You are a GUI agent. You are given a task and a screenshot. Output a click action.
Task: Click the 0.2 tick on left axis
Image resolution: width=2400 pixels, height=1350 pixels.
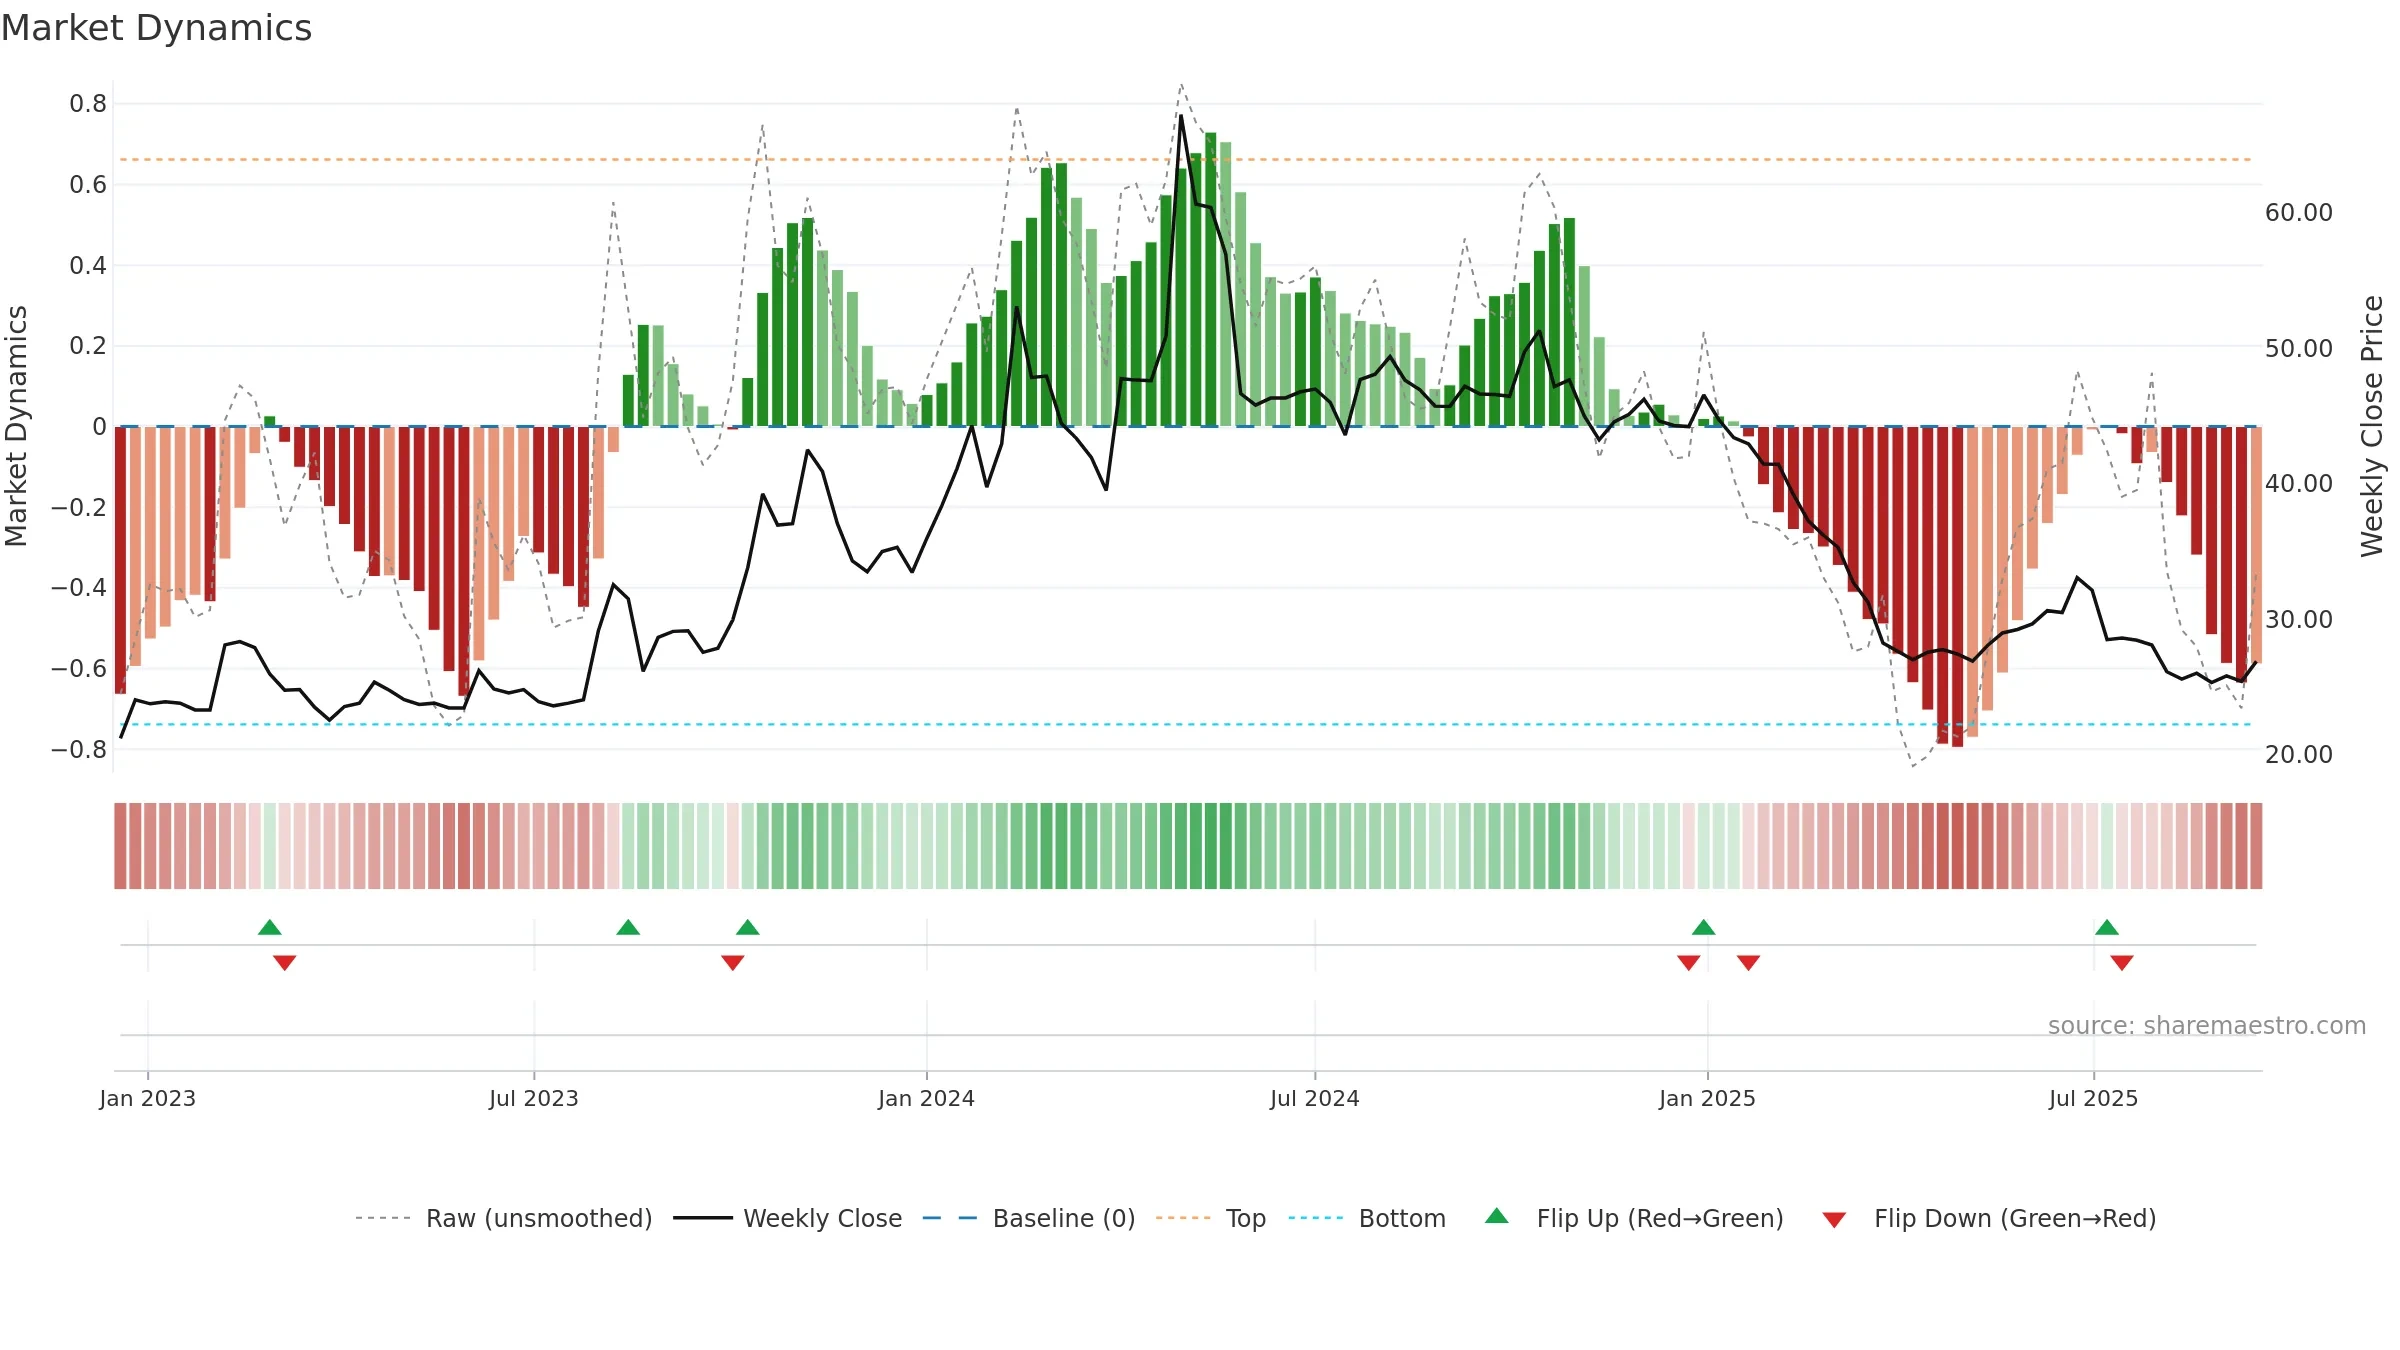pos(88,346)
